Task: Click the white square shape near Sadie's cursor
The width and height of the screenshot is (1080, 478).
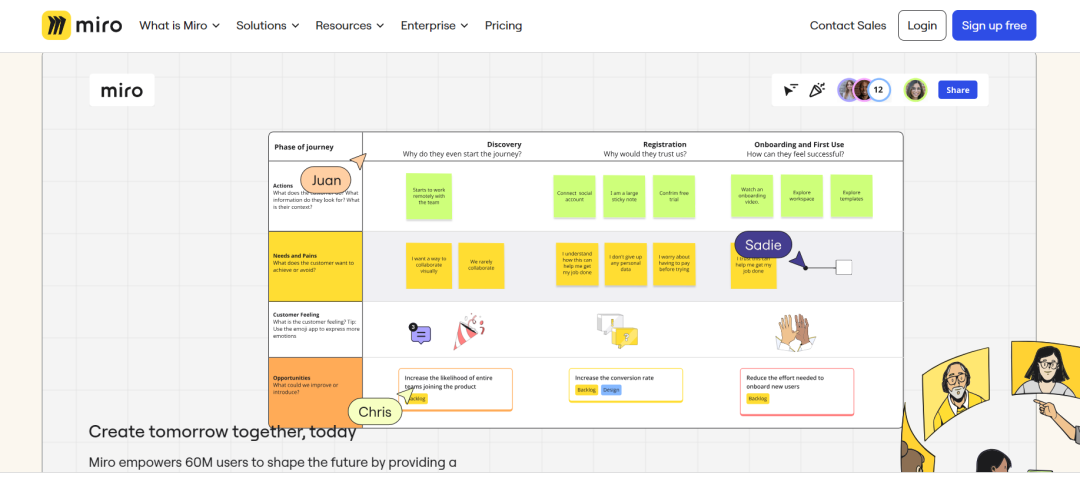Action: coord(844,267)
